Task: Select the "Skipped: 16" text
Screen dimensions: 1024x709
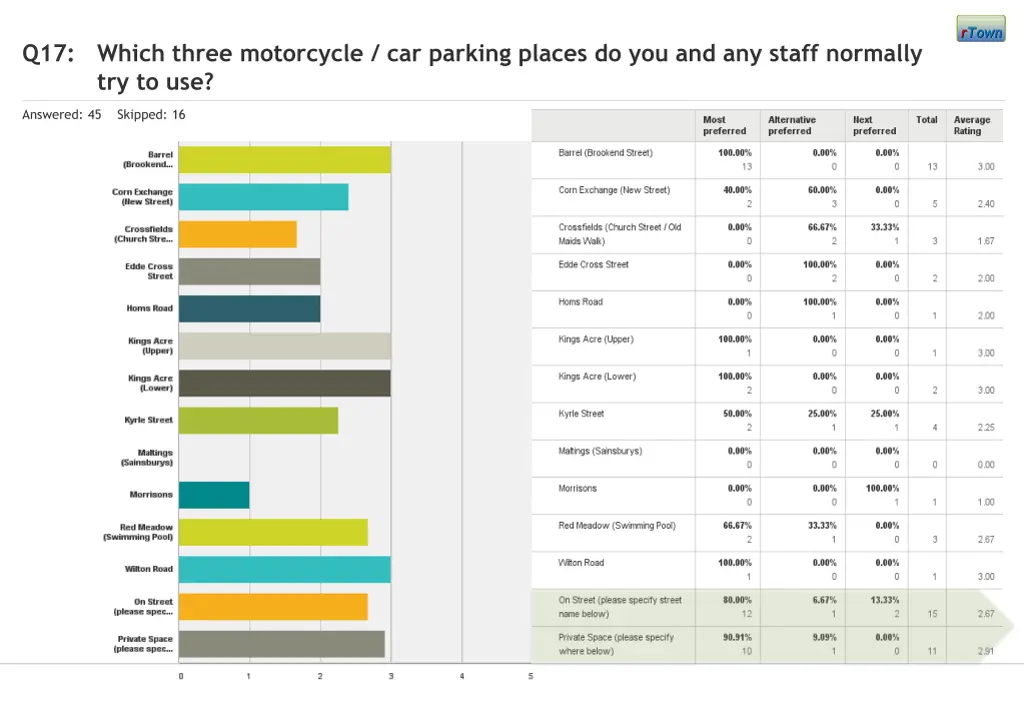Action: click(151, 115)
